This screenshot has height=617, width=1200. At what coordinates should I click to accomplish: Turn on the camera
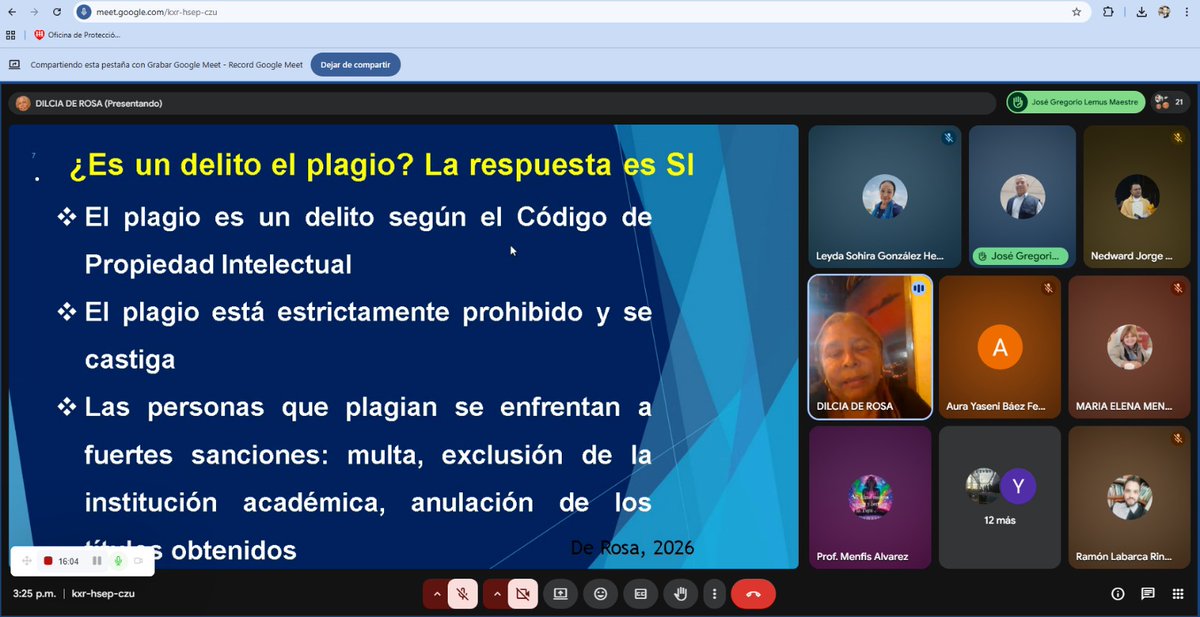point(522,593)
